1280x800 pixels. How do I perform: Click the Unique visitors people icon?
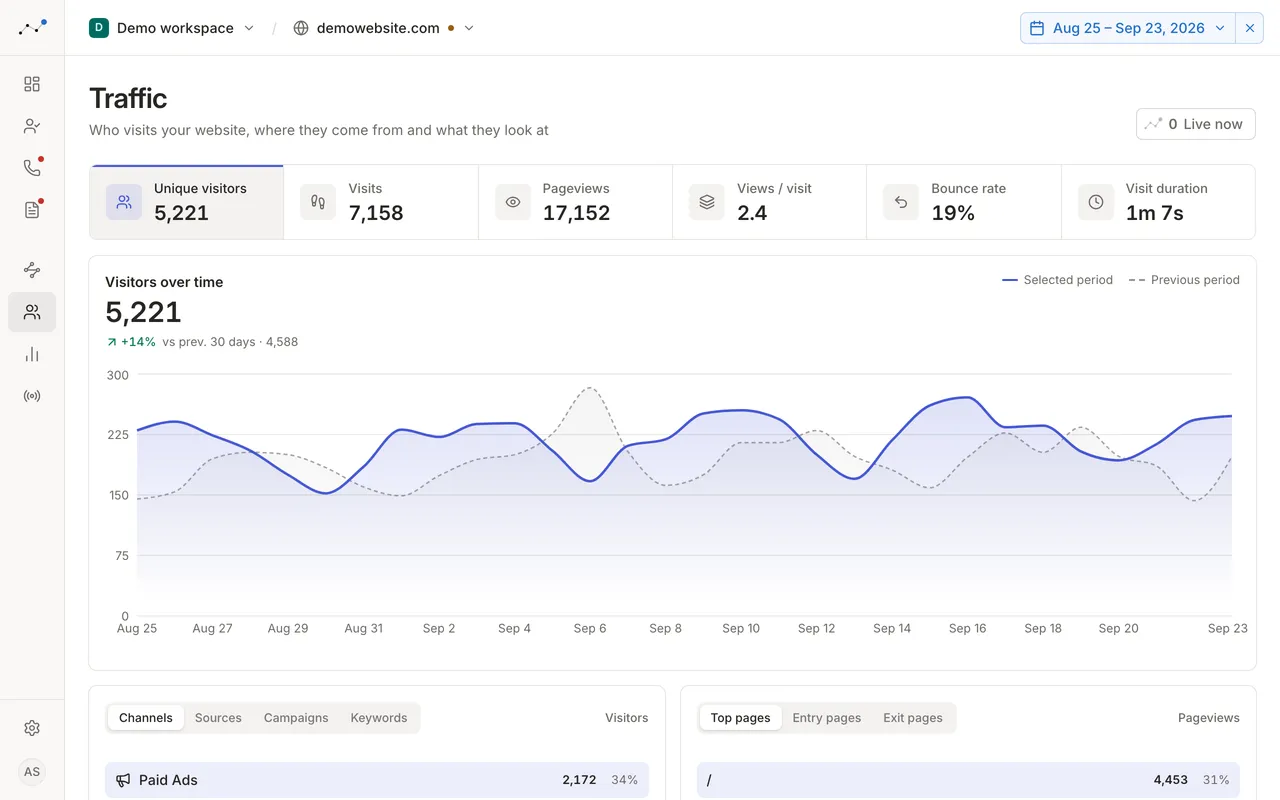click(x=124, y=202)
